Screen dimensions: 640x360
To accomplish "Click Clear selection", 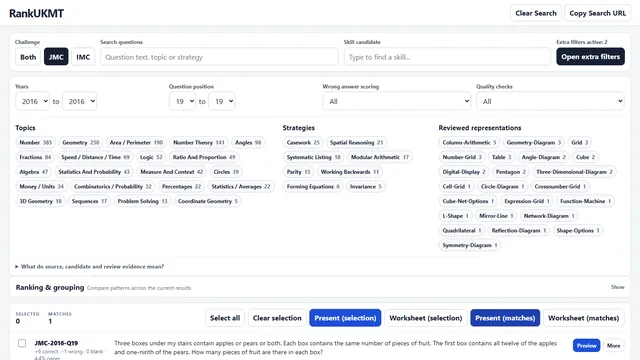I will click(x=277, y=318).
